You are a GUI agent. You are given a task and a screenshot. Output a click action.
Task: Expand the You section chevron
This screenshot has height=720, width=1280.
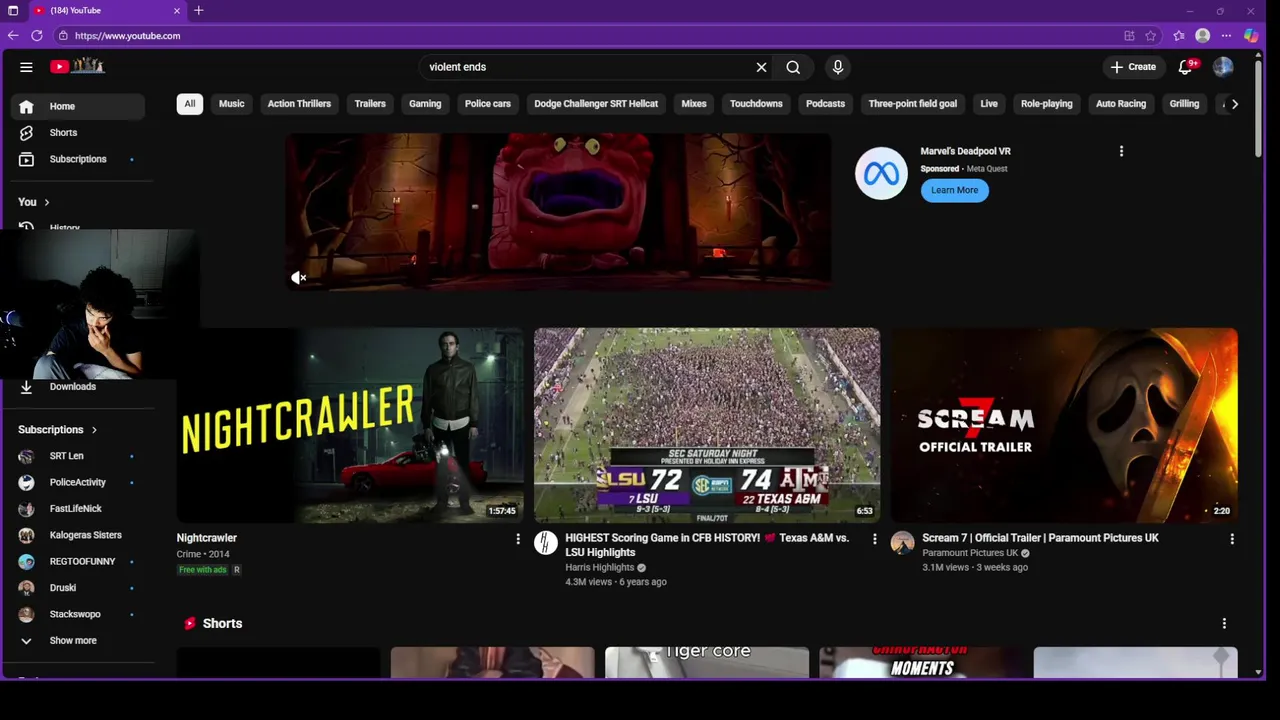(x=46, y=202)
